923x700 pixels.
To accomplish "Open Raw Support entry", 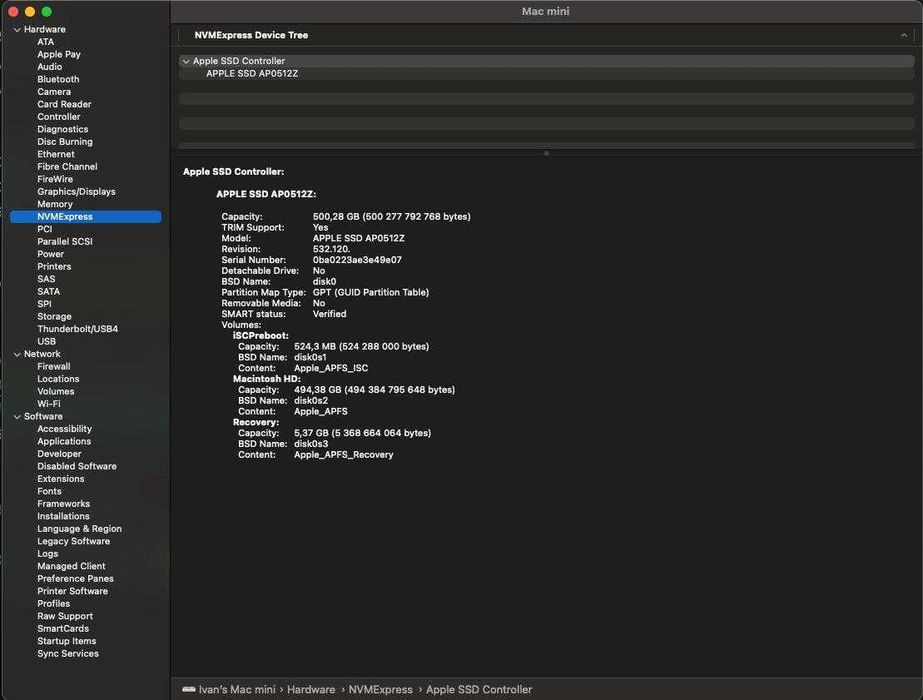I will coord(65,616).
